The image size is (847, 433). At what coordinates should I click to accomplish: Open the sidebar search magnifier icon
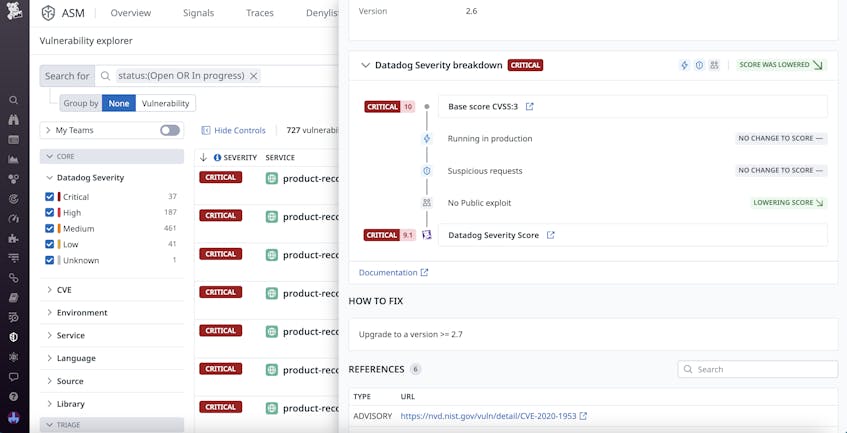pos(14,100)
